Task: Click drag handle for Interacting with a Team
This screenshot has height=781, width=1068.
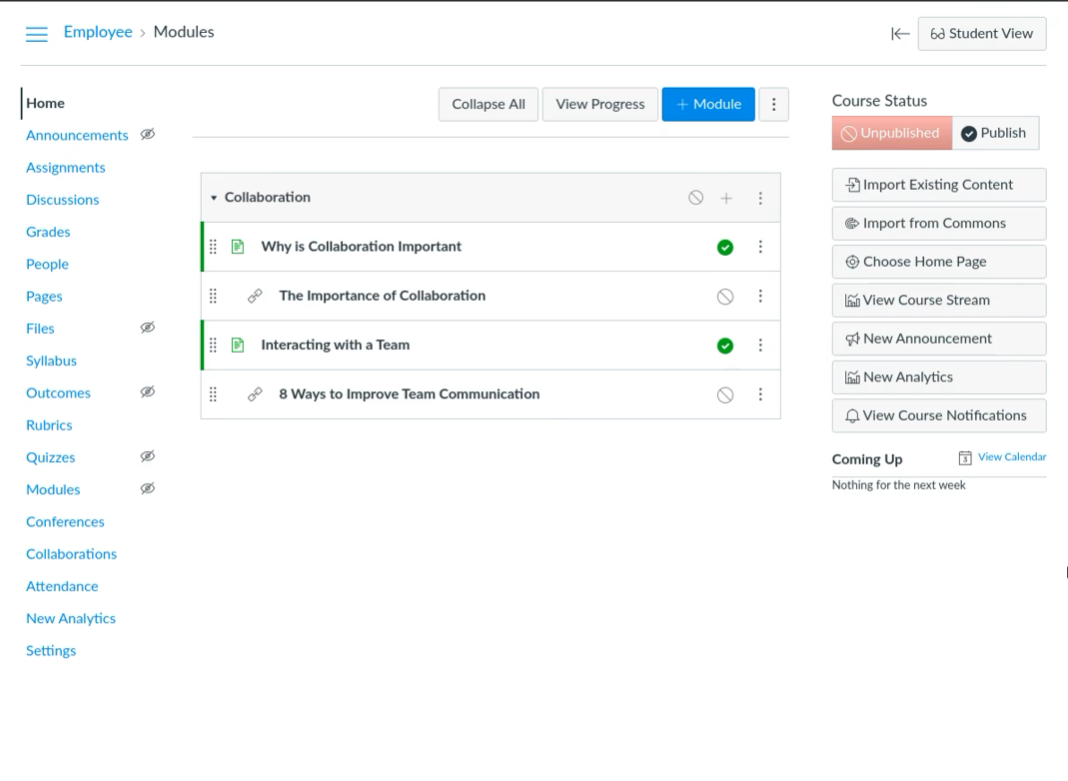Action: 213,345
